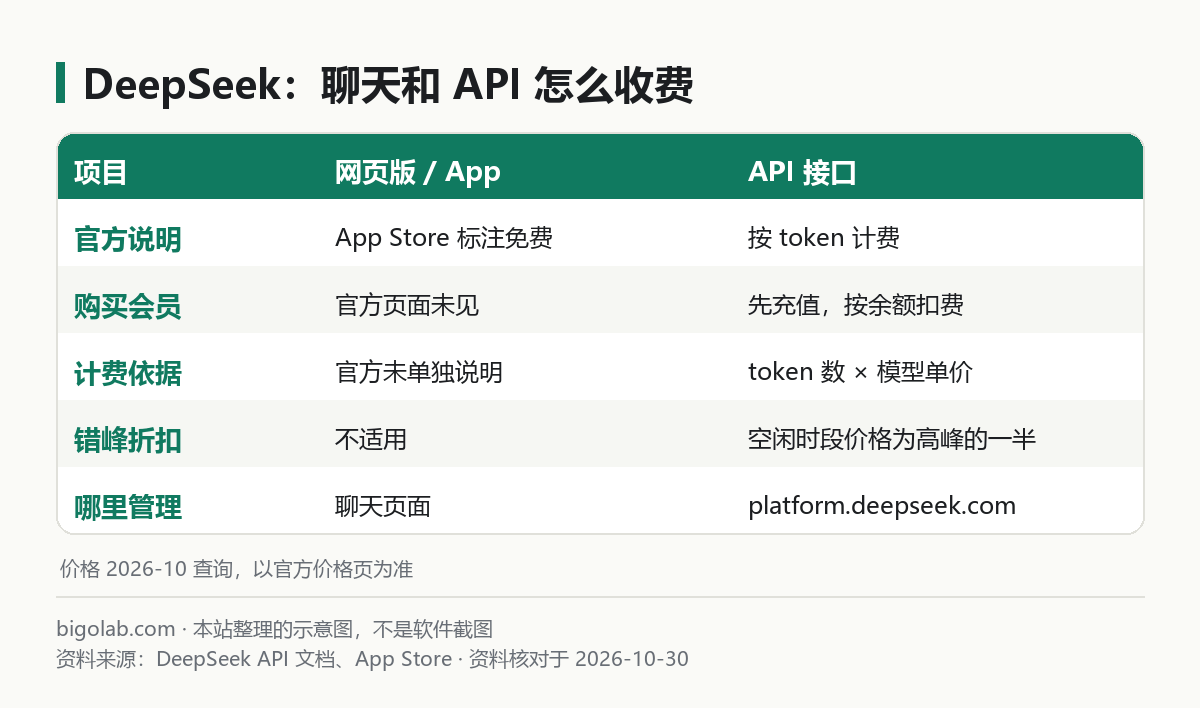Select the "购买会员" row label
This screenshot has height=708, width=1200.
pos(128,306)
